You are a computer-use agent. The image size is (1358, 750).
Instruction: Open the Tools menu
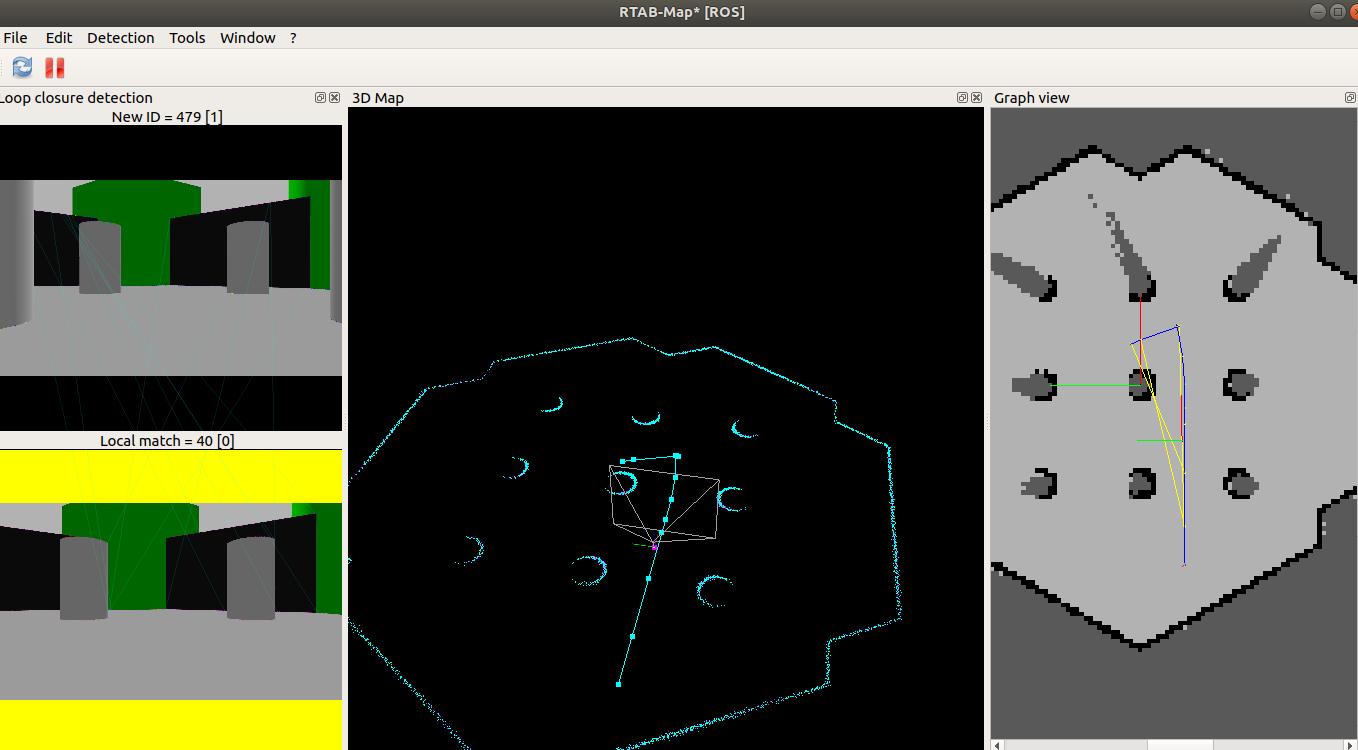pyautogui.click(x=187, y=38)
